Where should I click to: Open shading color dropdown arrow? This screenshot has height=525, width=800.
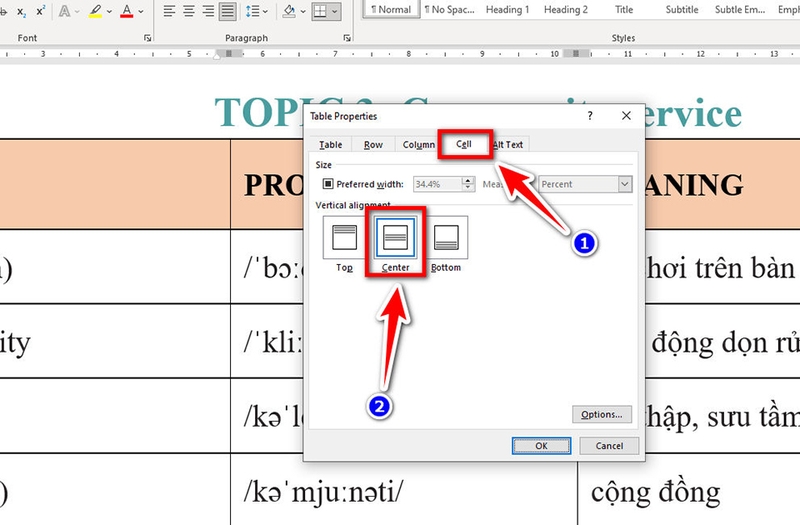pos(303,11)
